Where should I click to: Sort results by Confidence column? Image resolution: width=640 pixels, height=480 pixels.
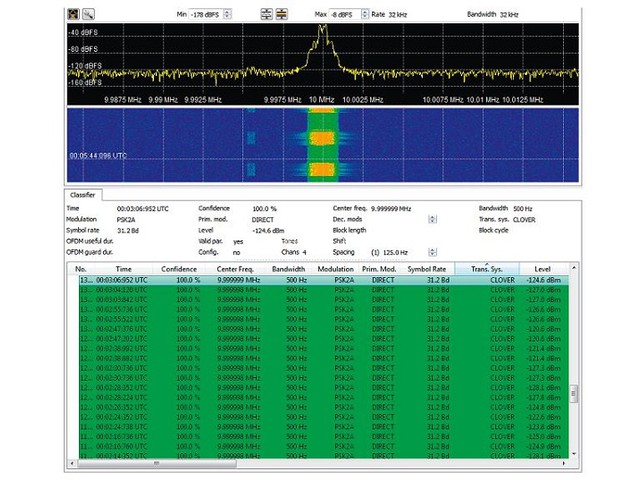tap(179, 269)
